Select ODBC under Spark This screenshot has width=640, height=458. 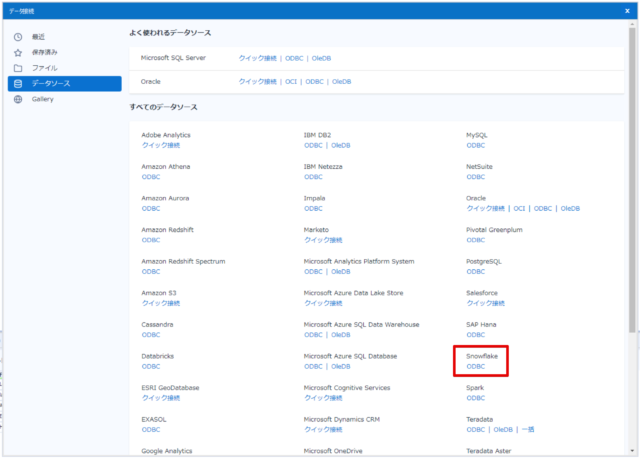(476, 398)
